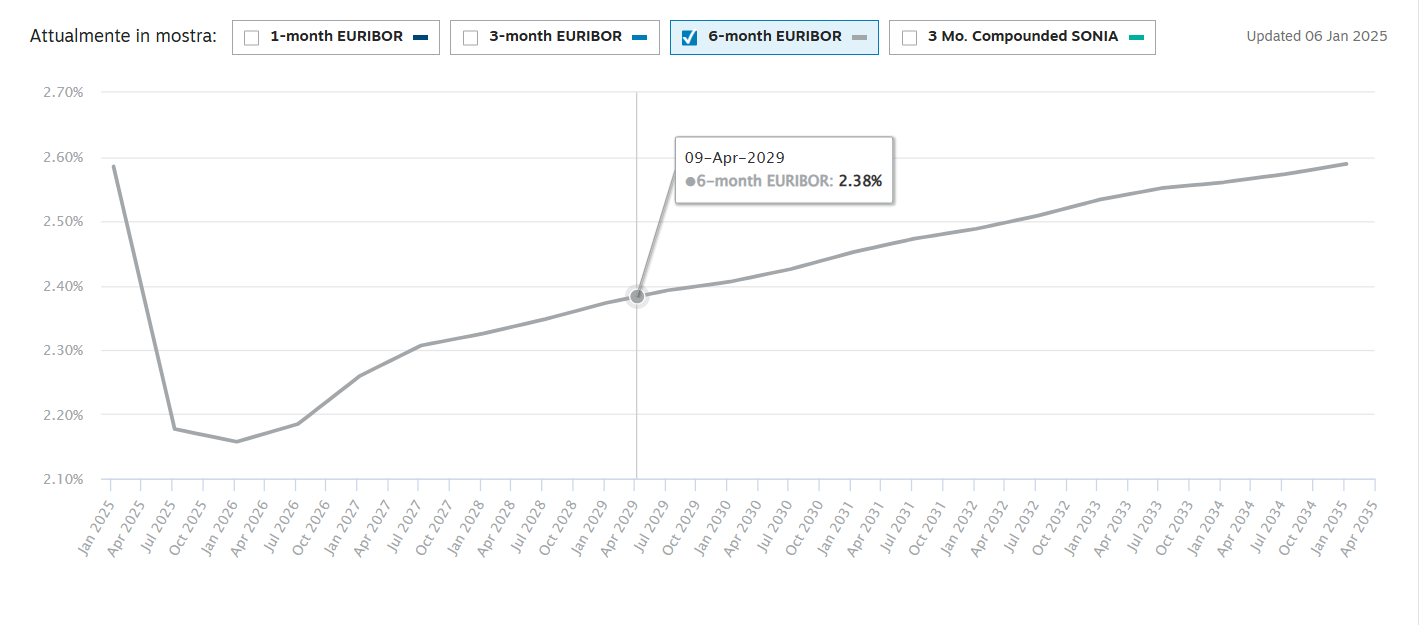Uncheck the 6-month EURIBOR checkbox
This screenshot has width=1419, height=625.
(x=689, y=38)
